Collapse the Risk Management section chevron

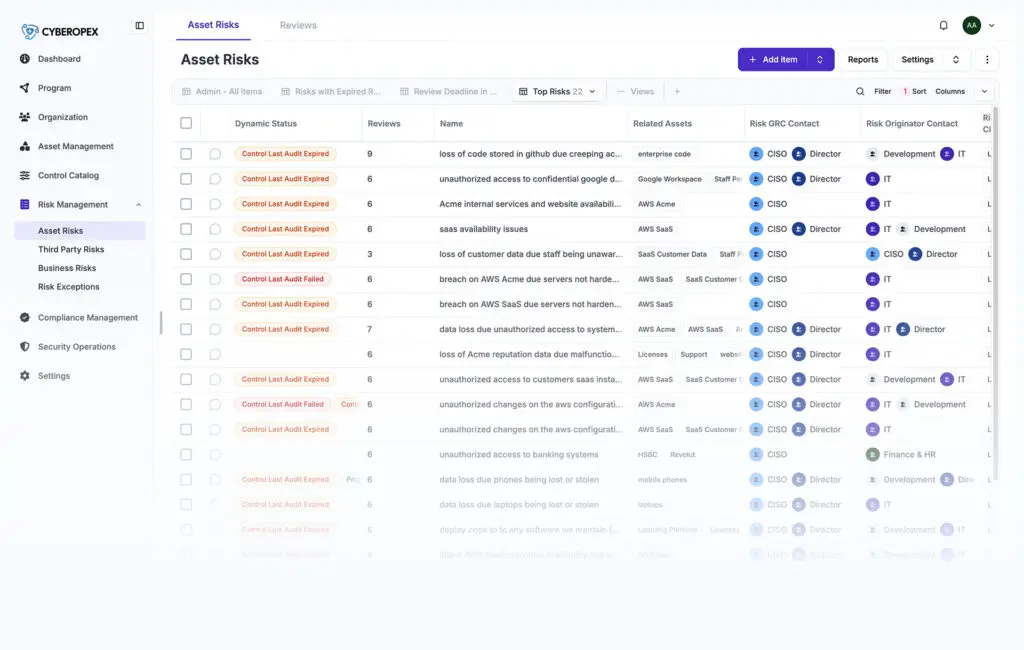[138, 204]
